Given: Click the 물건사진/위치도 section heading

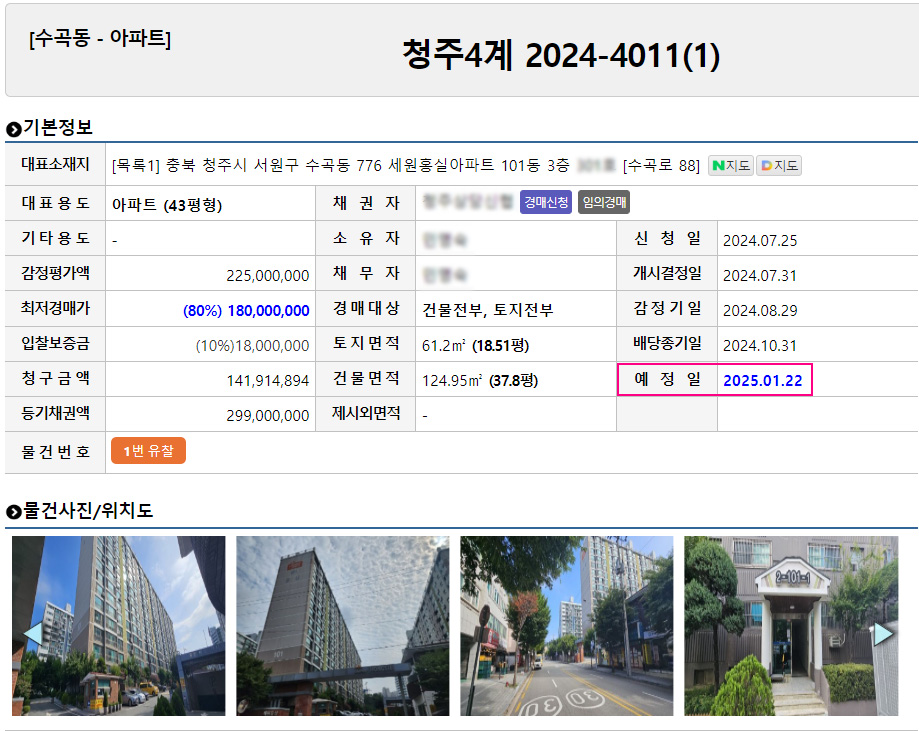Looking at the screenshot, I should pyautogui.click(x=88, y=511).
